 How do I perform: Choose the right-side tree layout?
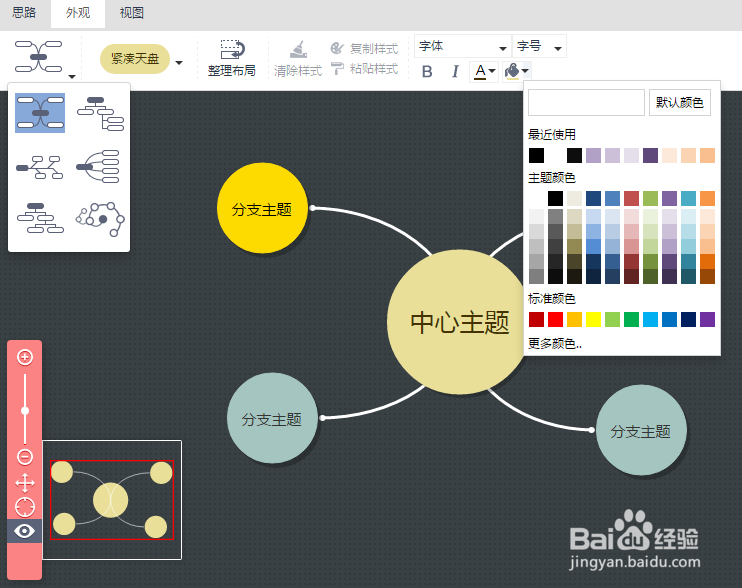100,114
